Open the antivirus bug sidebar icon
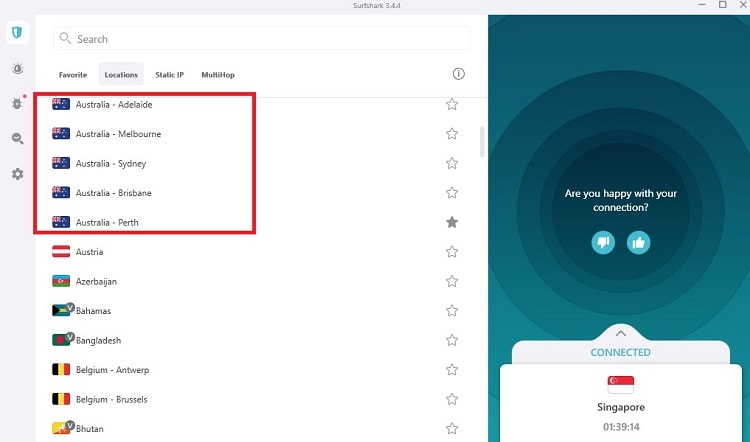 pyautogui.click(x=18, y=103)
